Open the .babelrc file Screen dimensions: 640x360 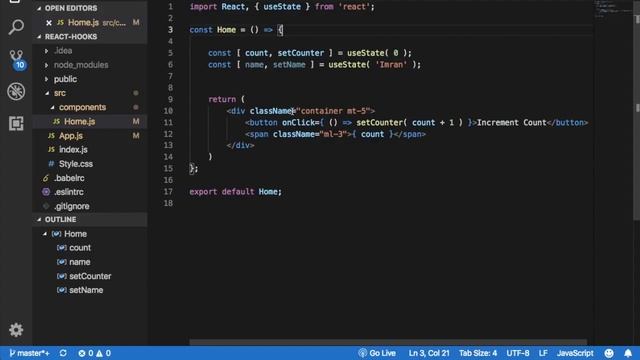point(69,178)
